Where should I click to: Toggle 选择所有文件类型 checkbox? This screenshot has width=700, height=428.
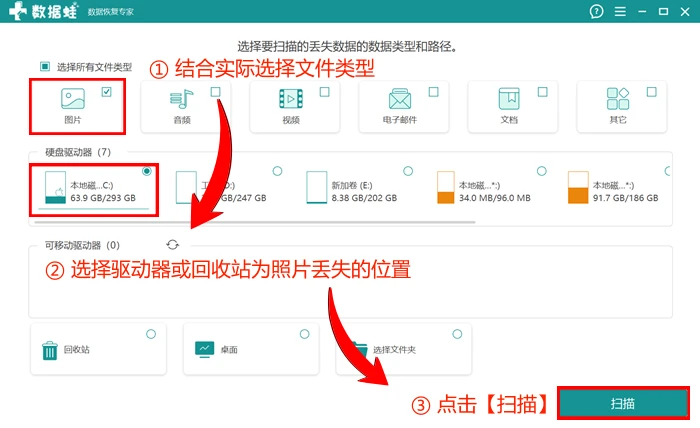coord(45,66)
